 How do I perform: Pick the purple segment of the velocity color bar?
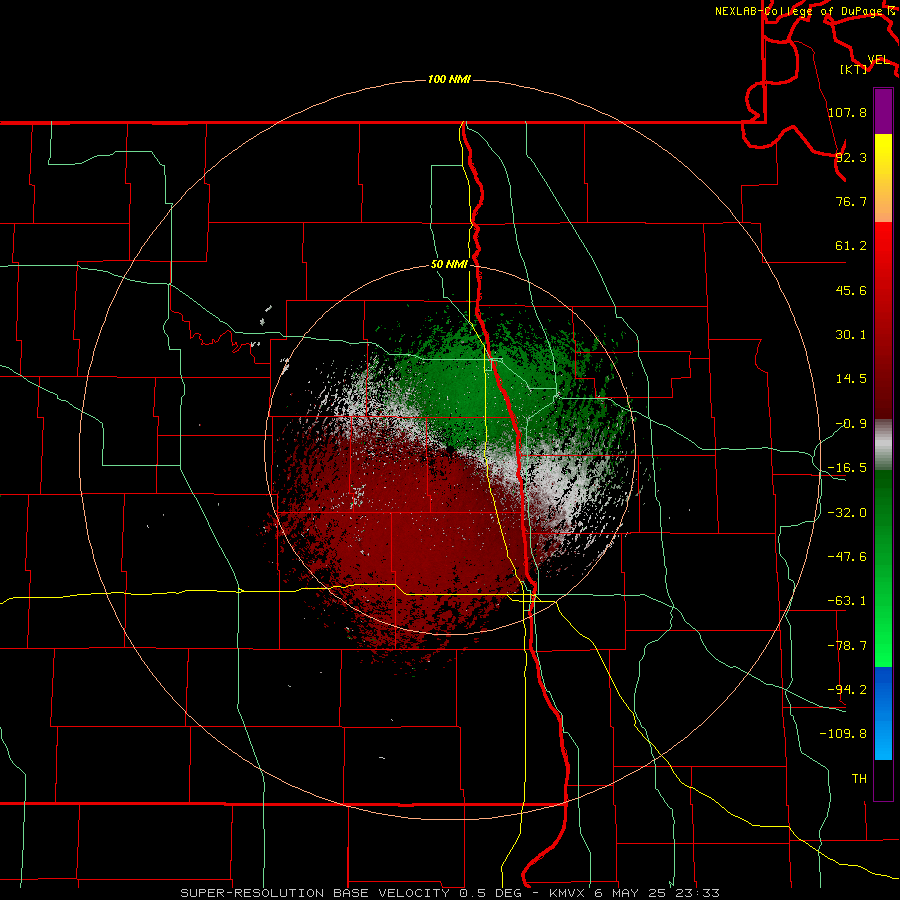coord(883,111)
